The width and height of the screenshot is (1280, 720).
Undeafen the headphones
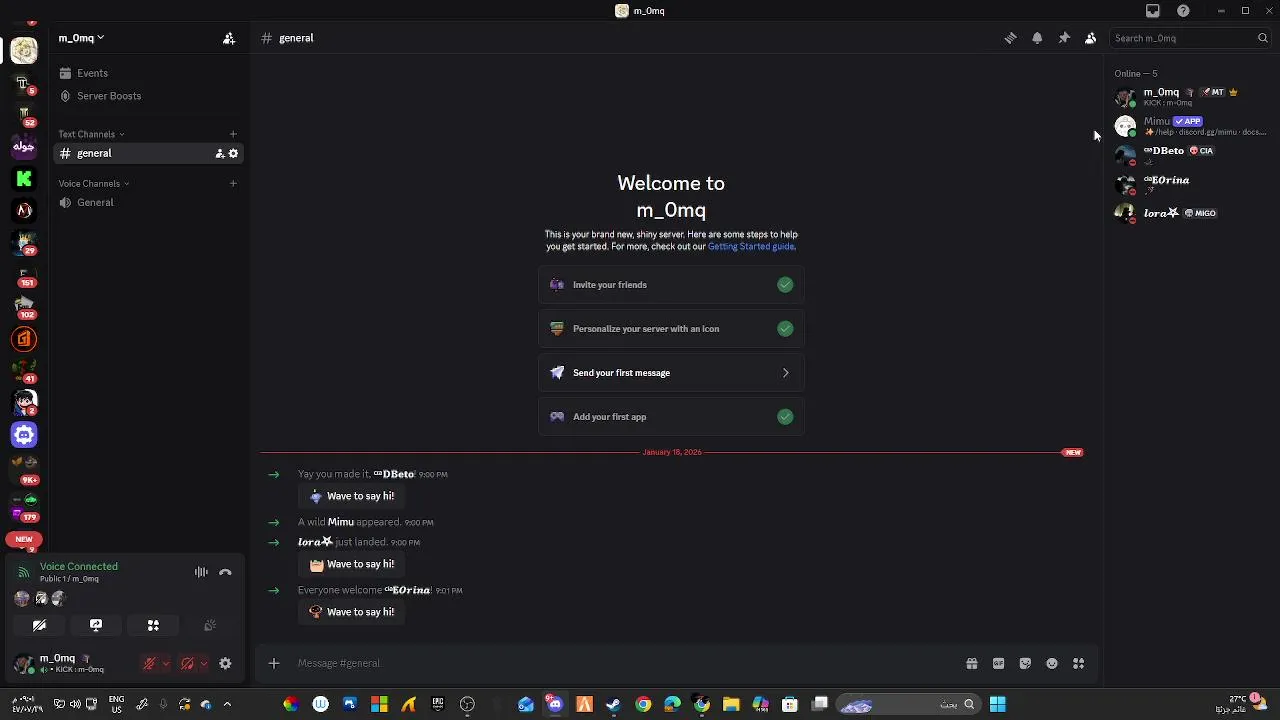tap(187, 663)
